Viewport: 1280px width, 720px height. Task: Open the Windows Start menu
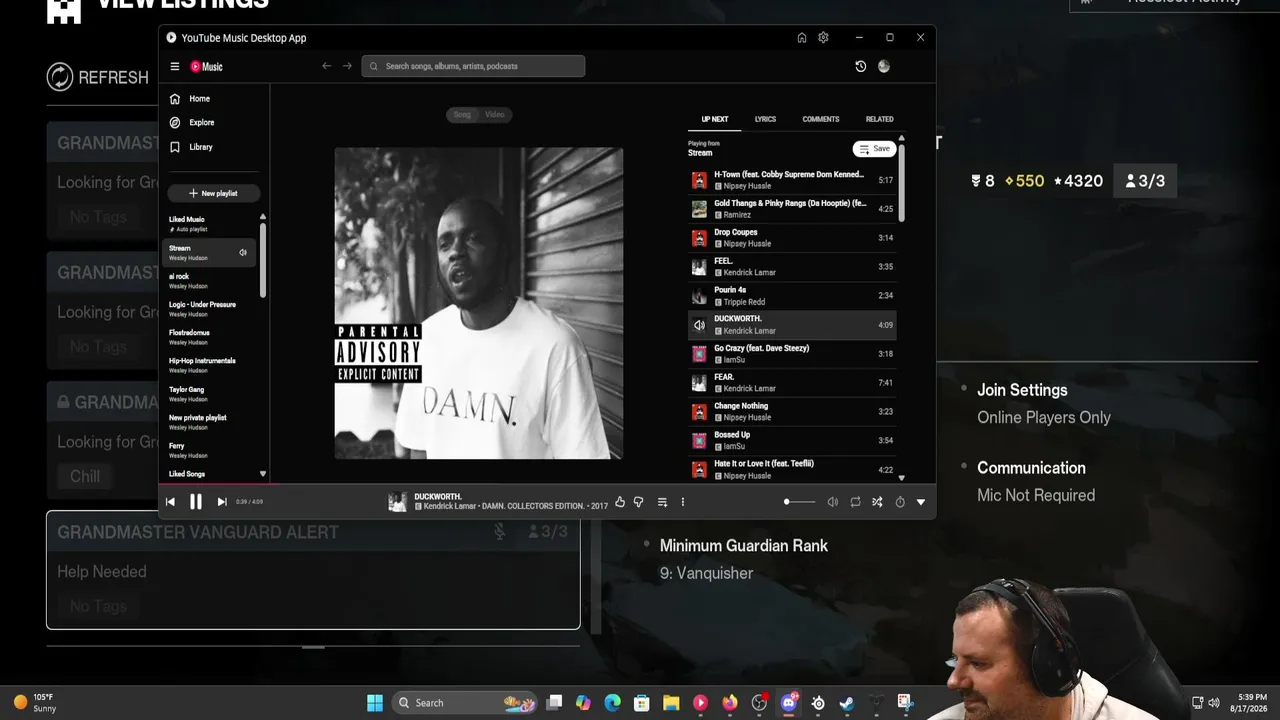coord(375,703)
